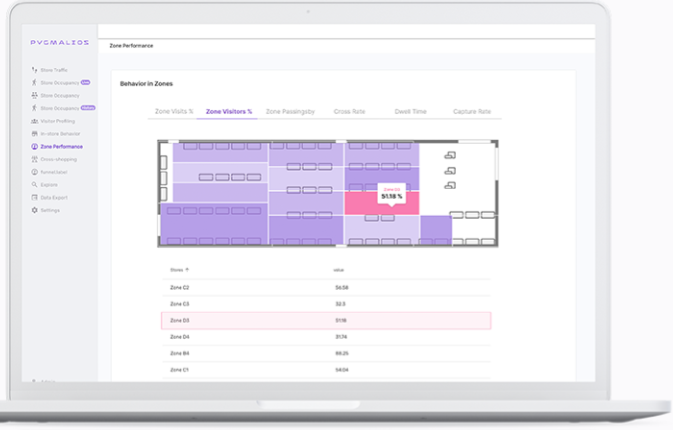Open Visitor Profiling via its icon
673x430 pixels.
(35, 121)
